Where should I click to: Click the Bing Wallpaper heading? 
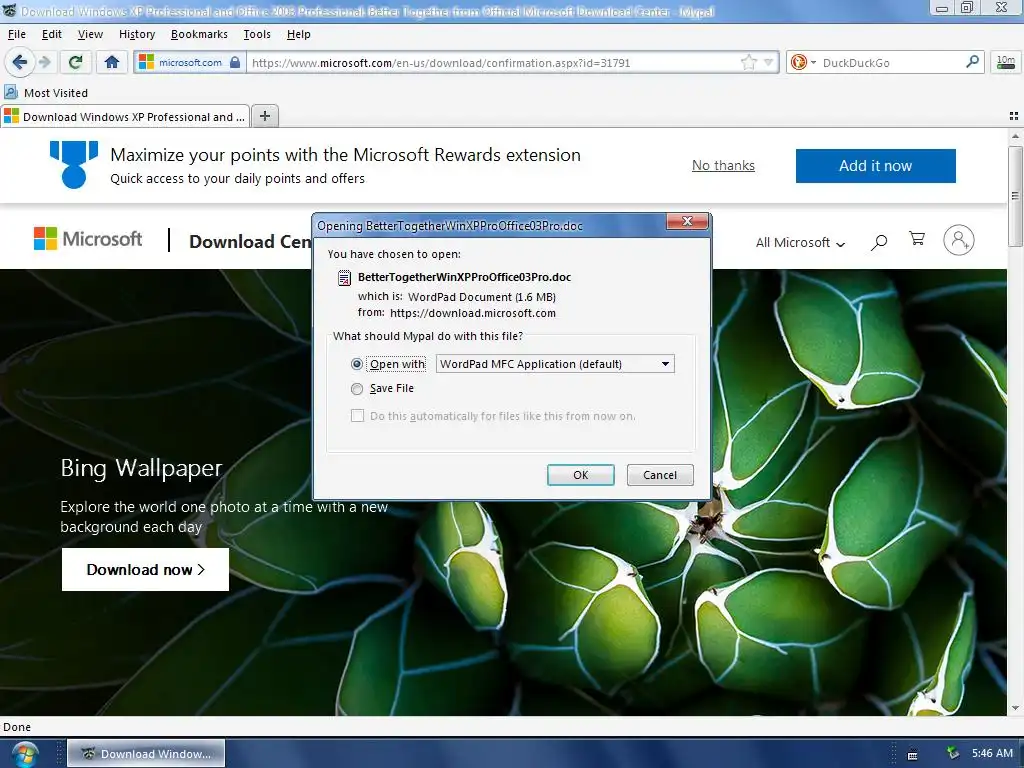[141, 468]
